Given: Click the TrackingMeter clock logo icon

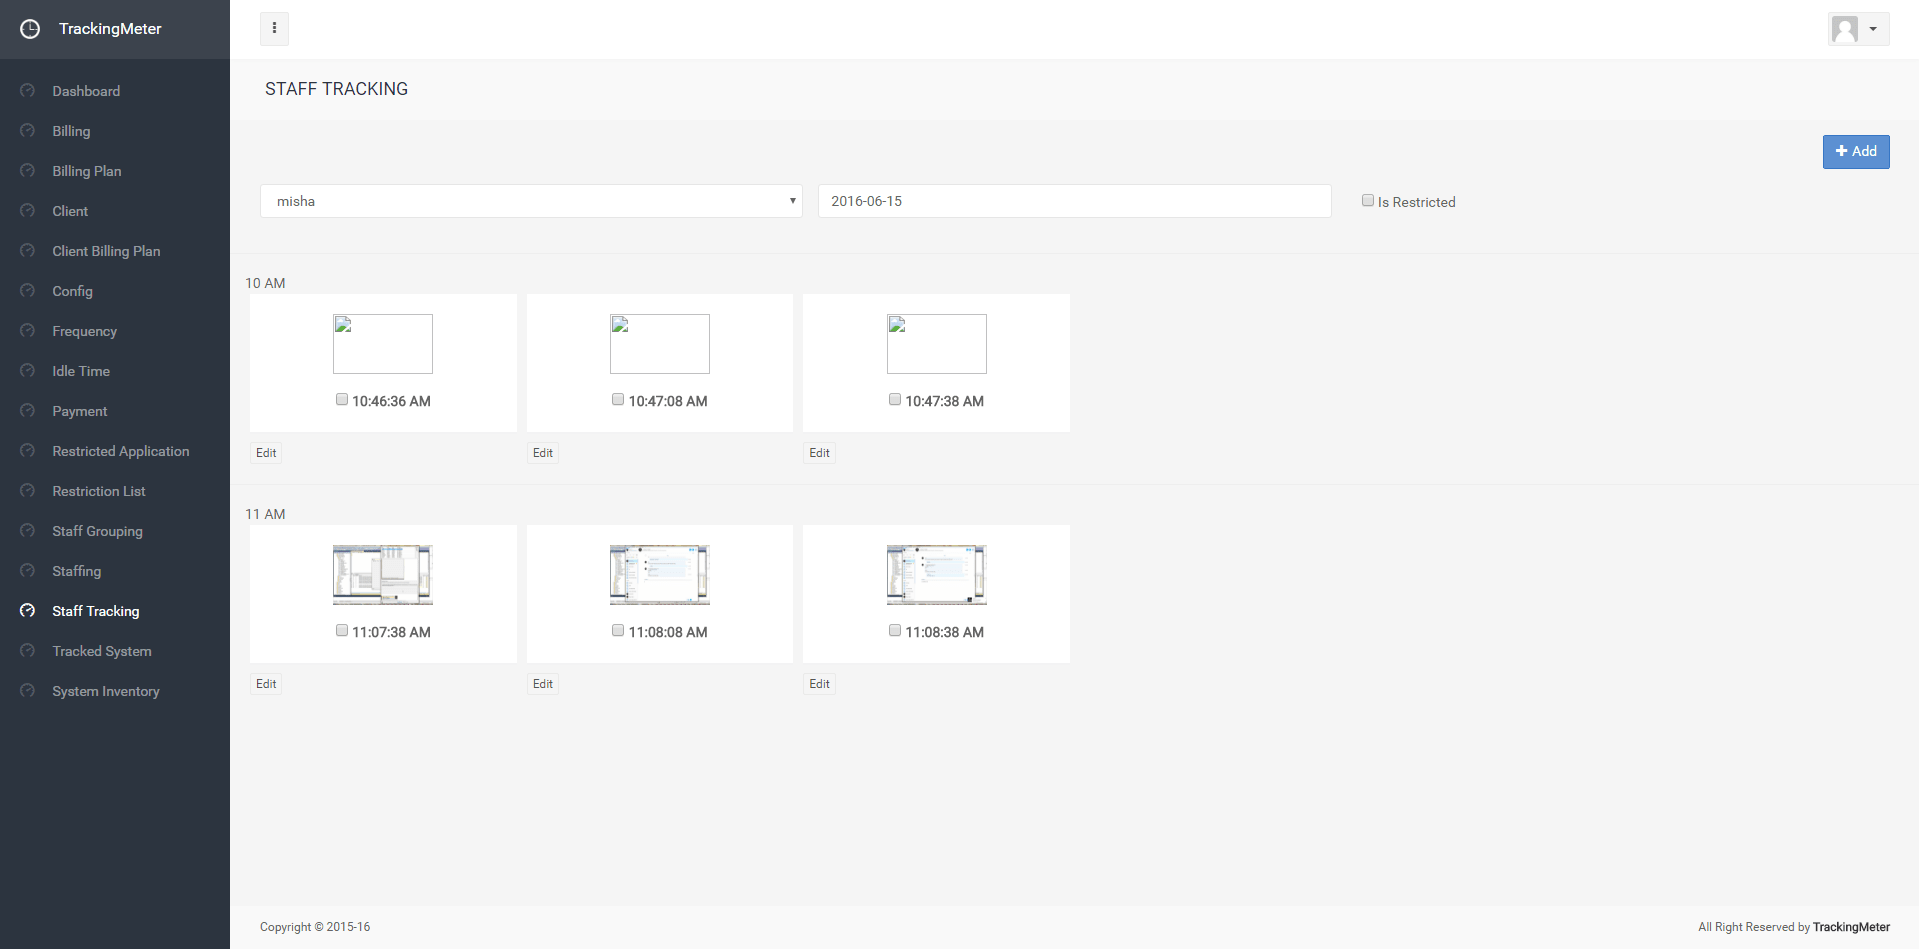Looking at the screenshot, I should [x=30, y=29].
